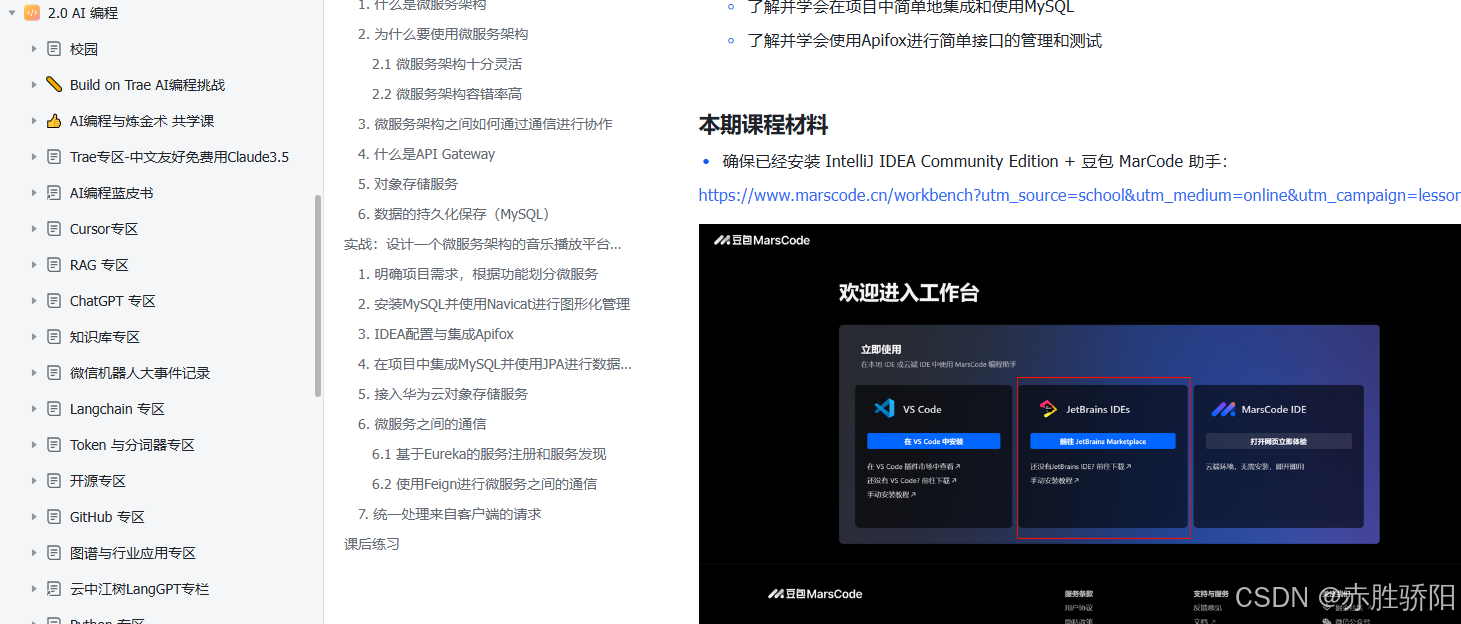The height and width of the screenshot is (624, 1461).
Task: Click the VS Code logo in workbench image
Action: [883, 408]
